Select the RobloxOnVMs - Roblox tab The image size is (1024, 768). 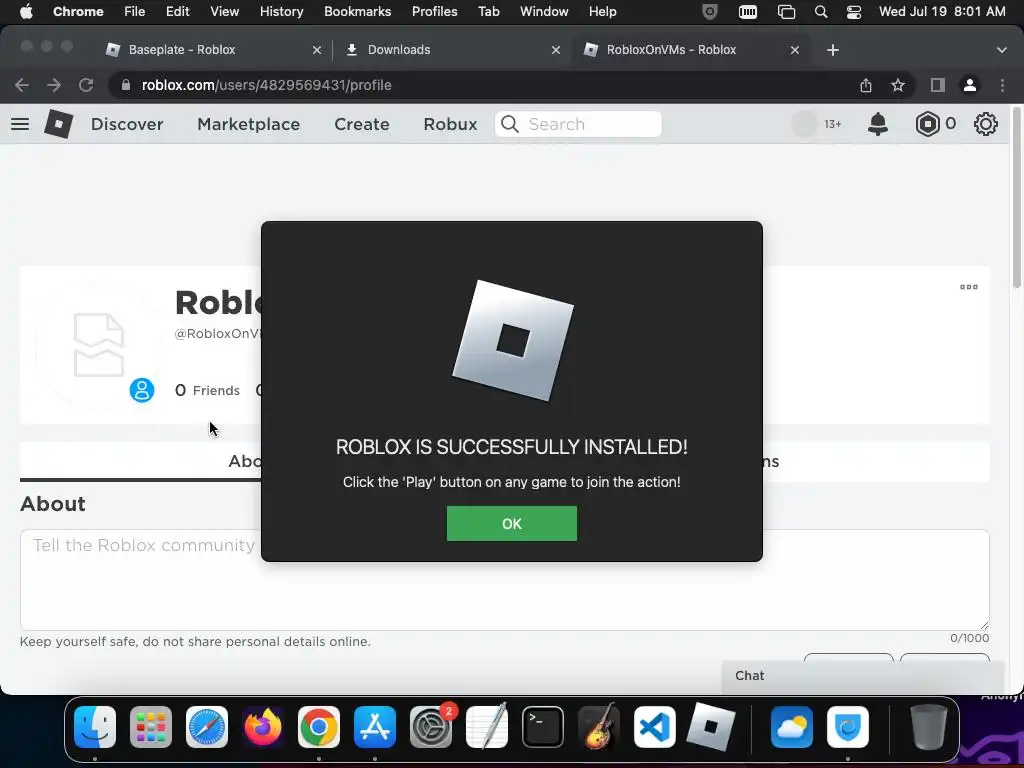[x=671, y=50]
